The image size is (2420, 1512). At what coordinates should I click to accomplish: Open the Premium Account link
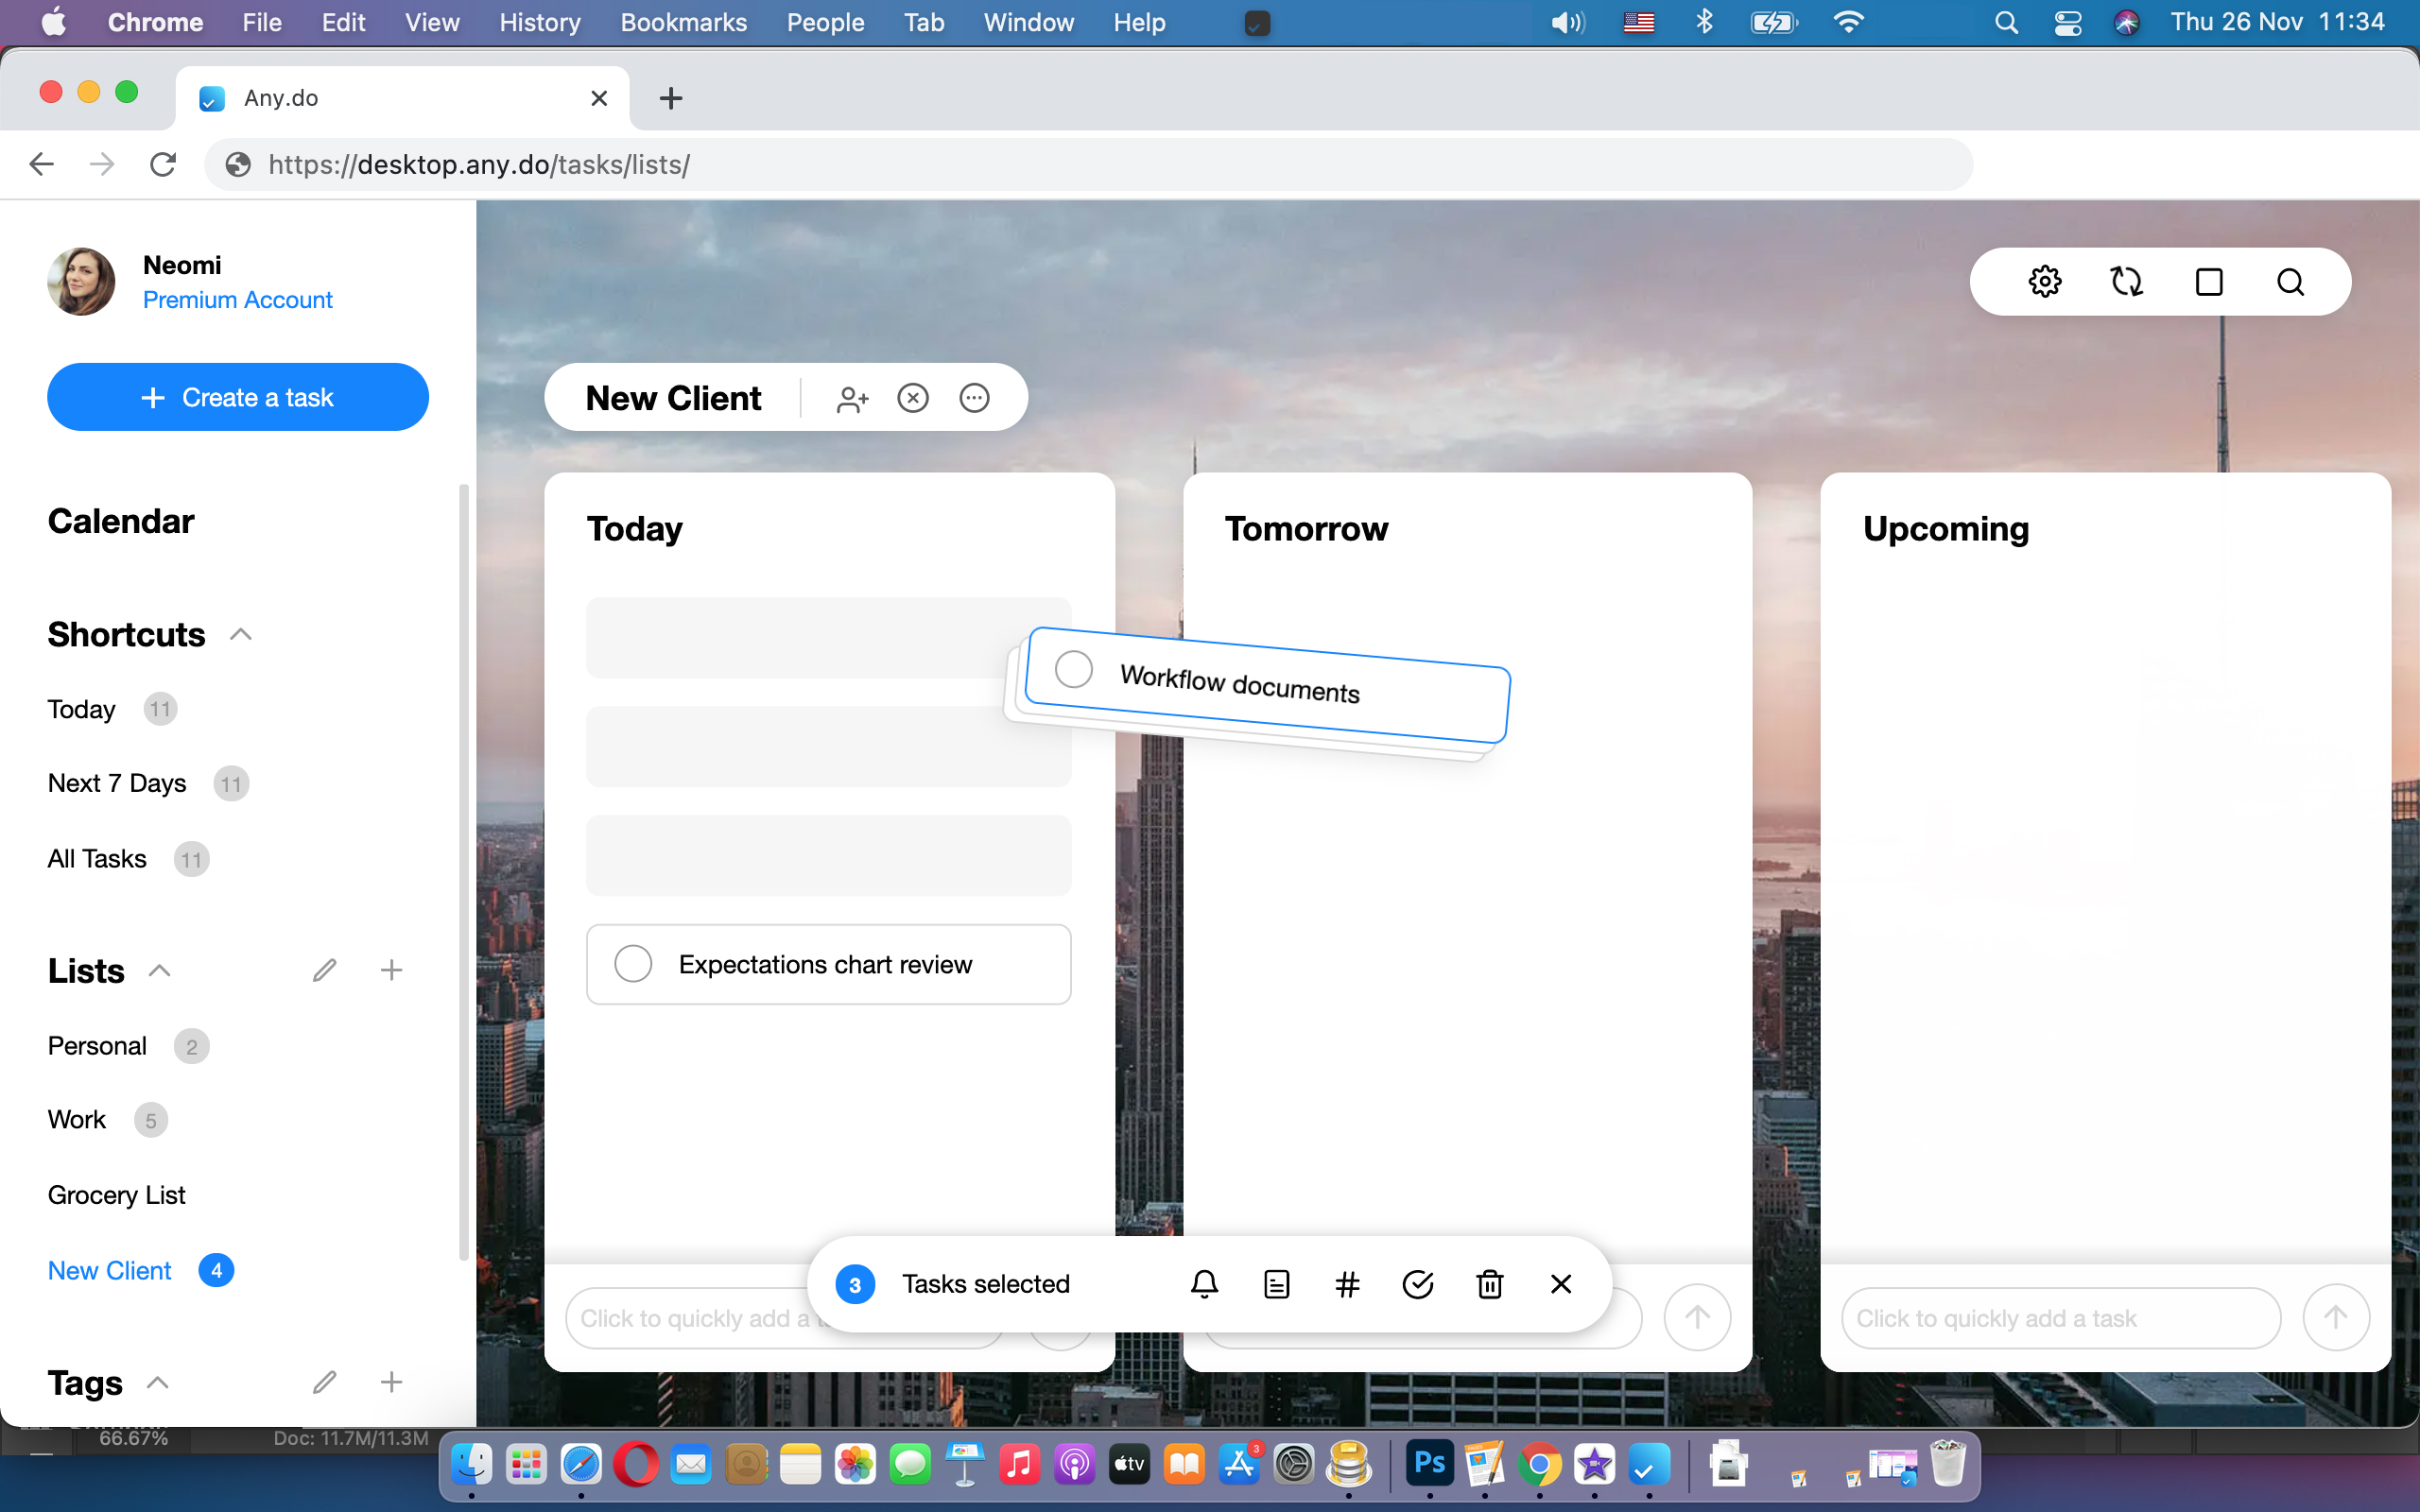pyautogui.click(x=237, y=300)
